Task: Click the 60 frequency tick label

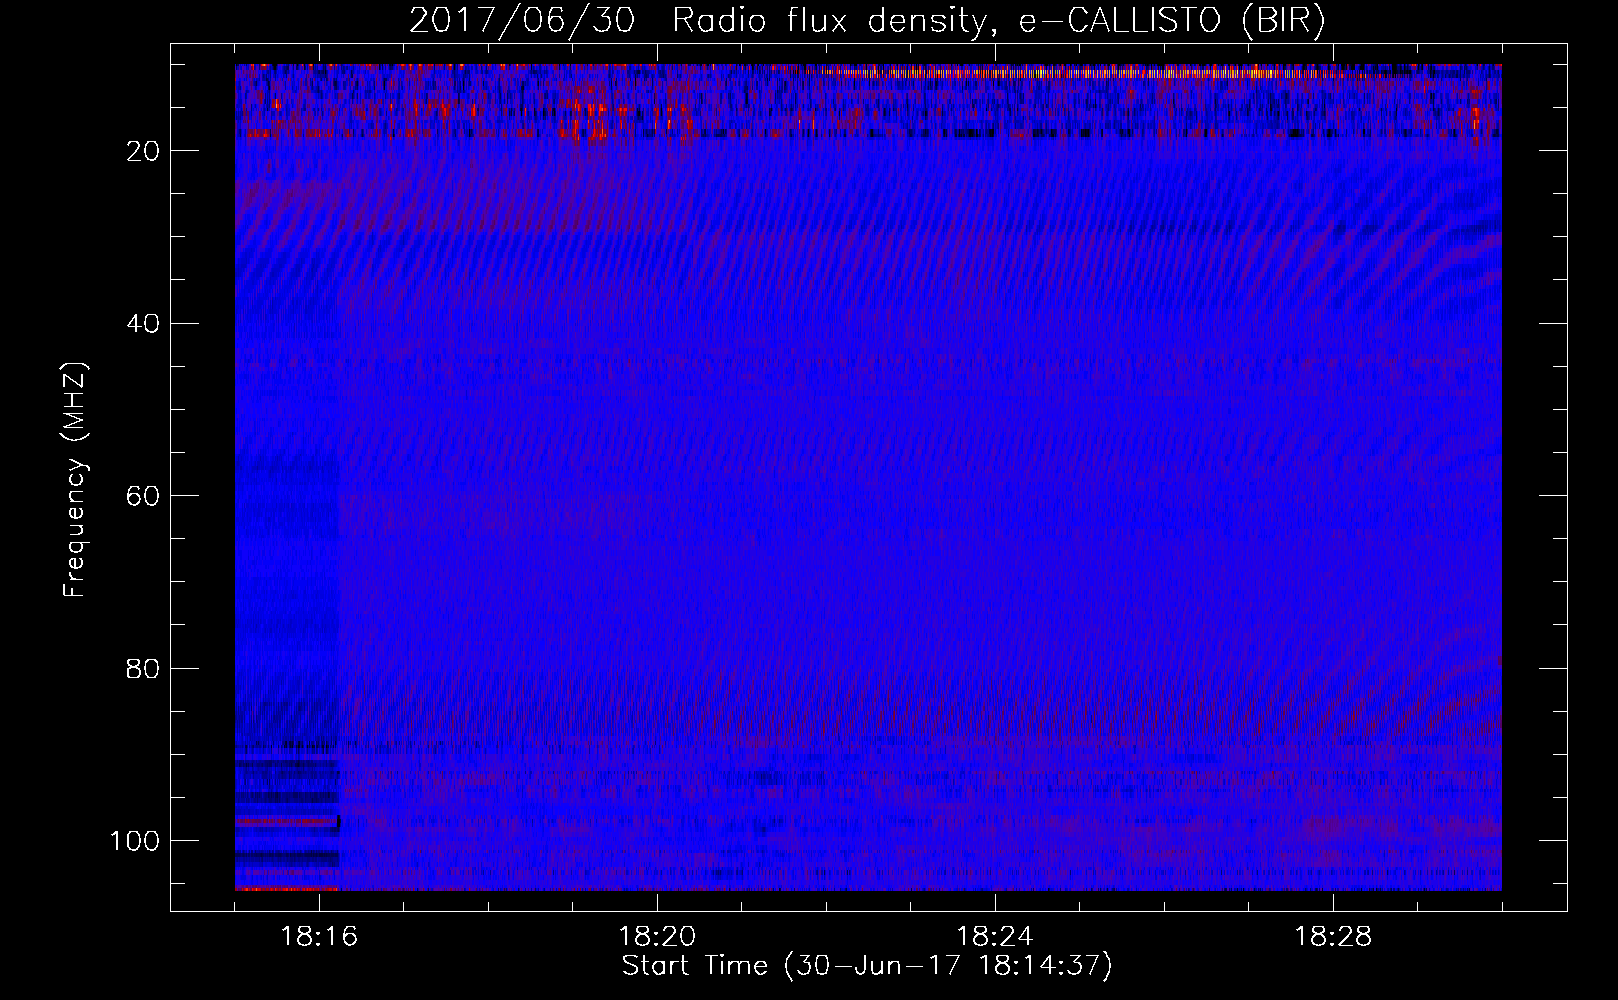Action: (144, 496)
